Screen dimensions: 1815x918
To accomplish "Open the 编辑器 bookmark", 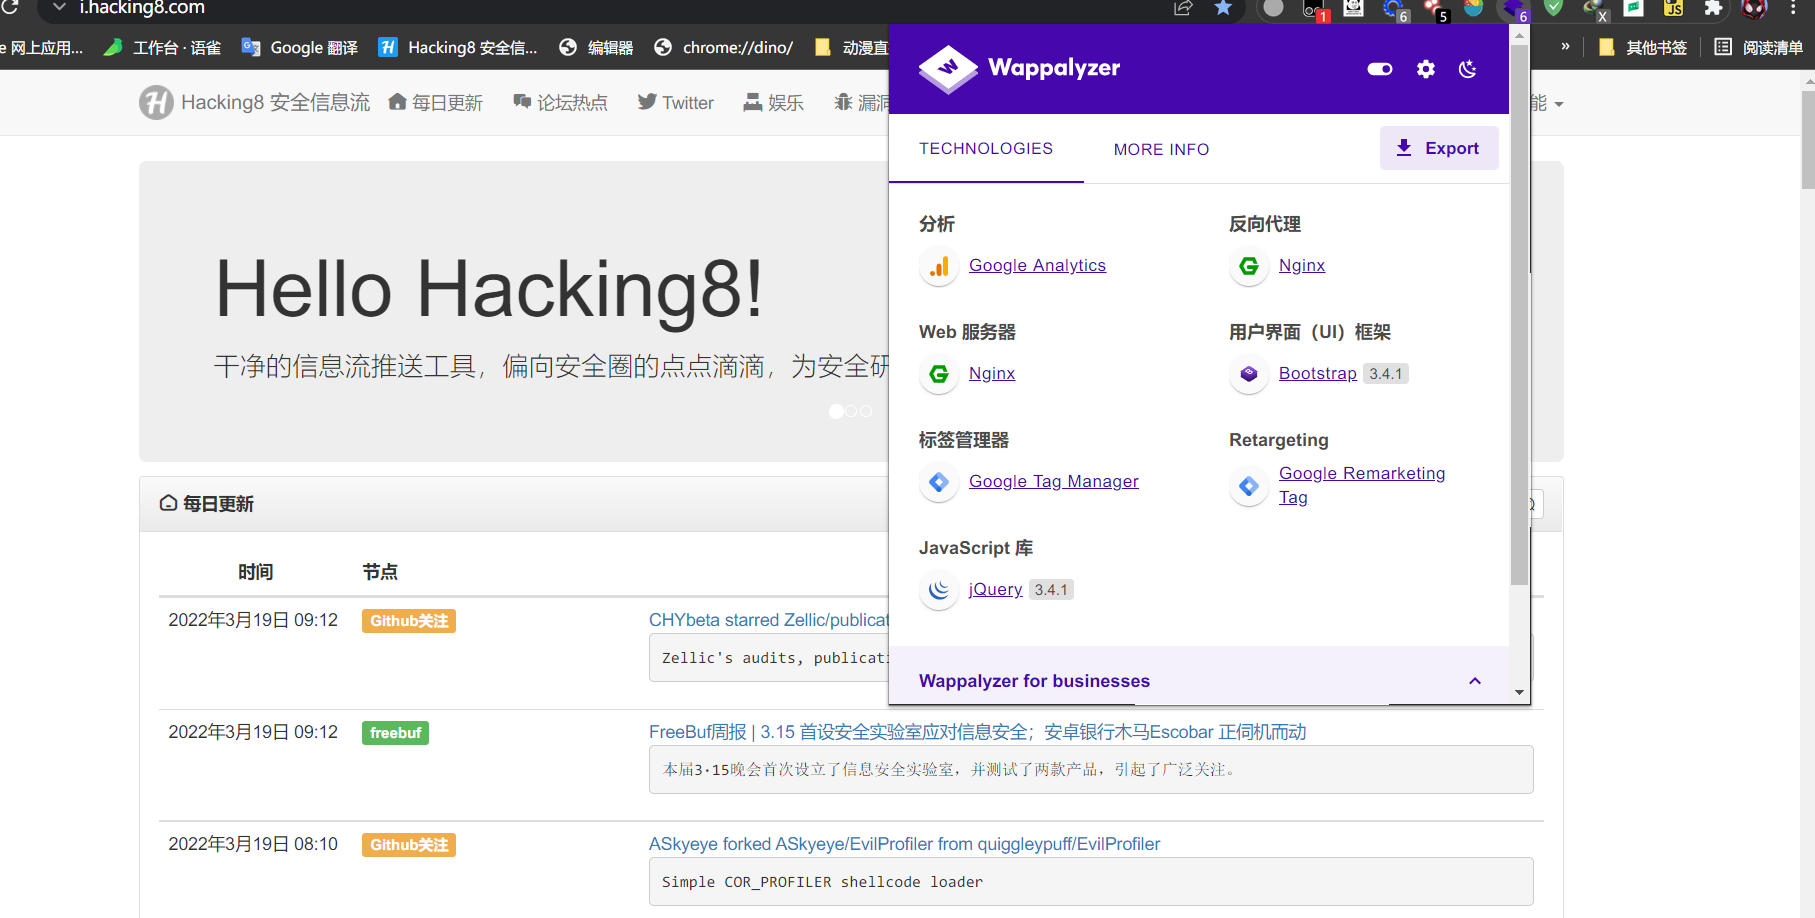I will [596, 47].
